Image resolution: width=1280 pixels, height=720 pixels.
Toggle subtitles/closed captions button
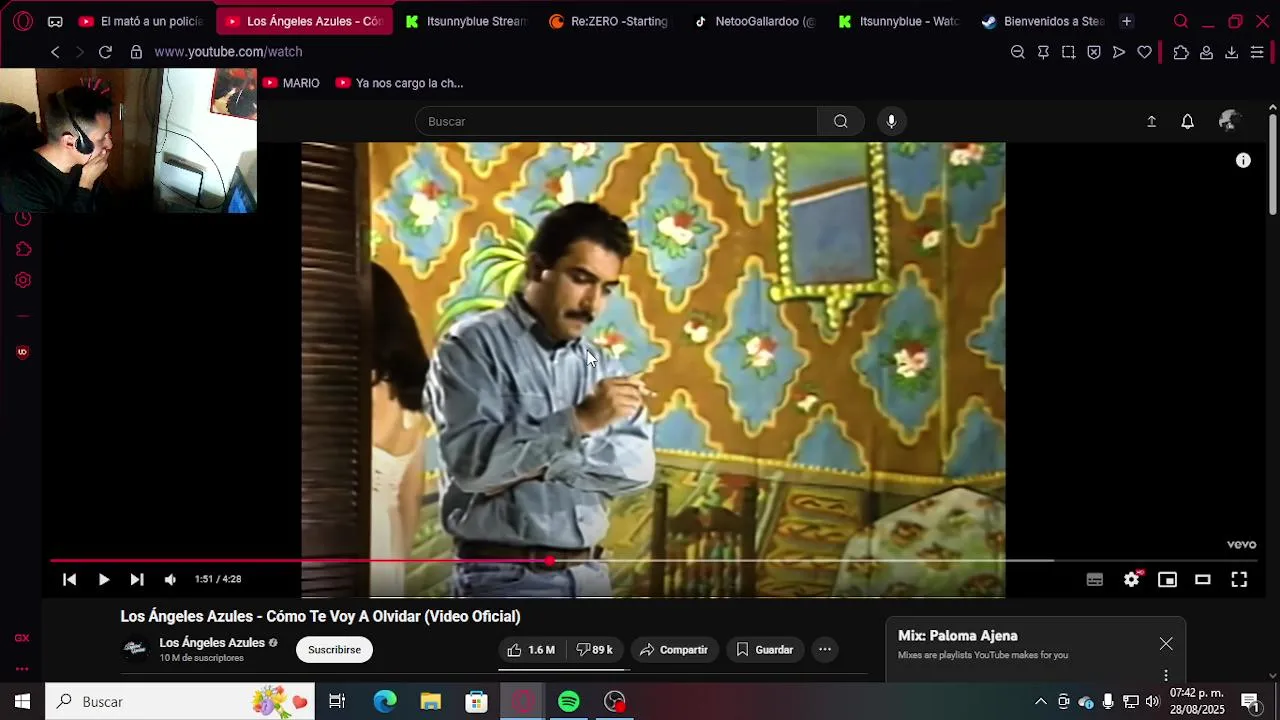coord(1095,579)
